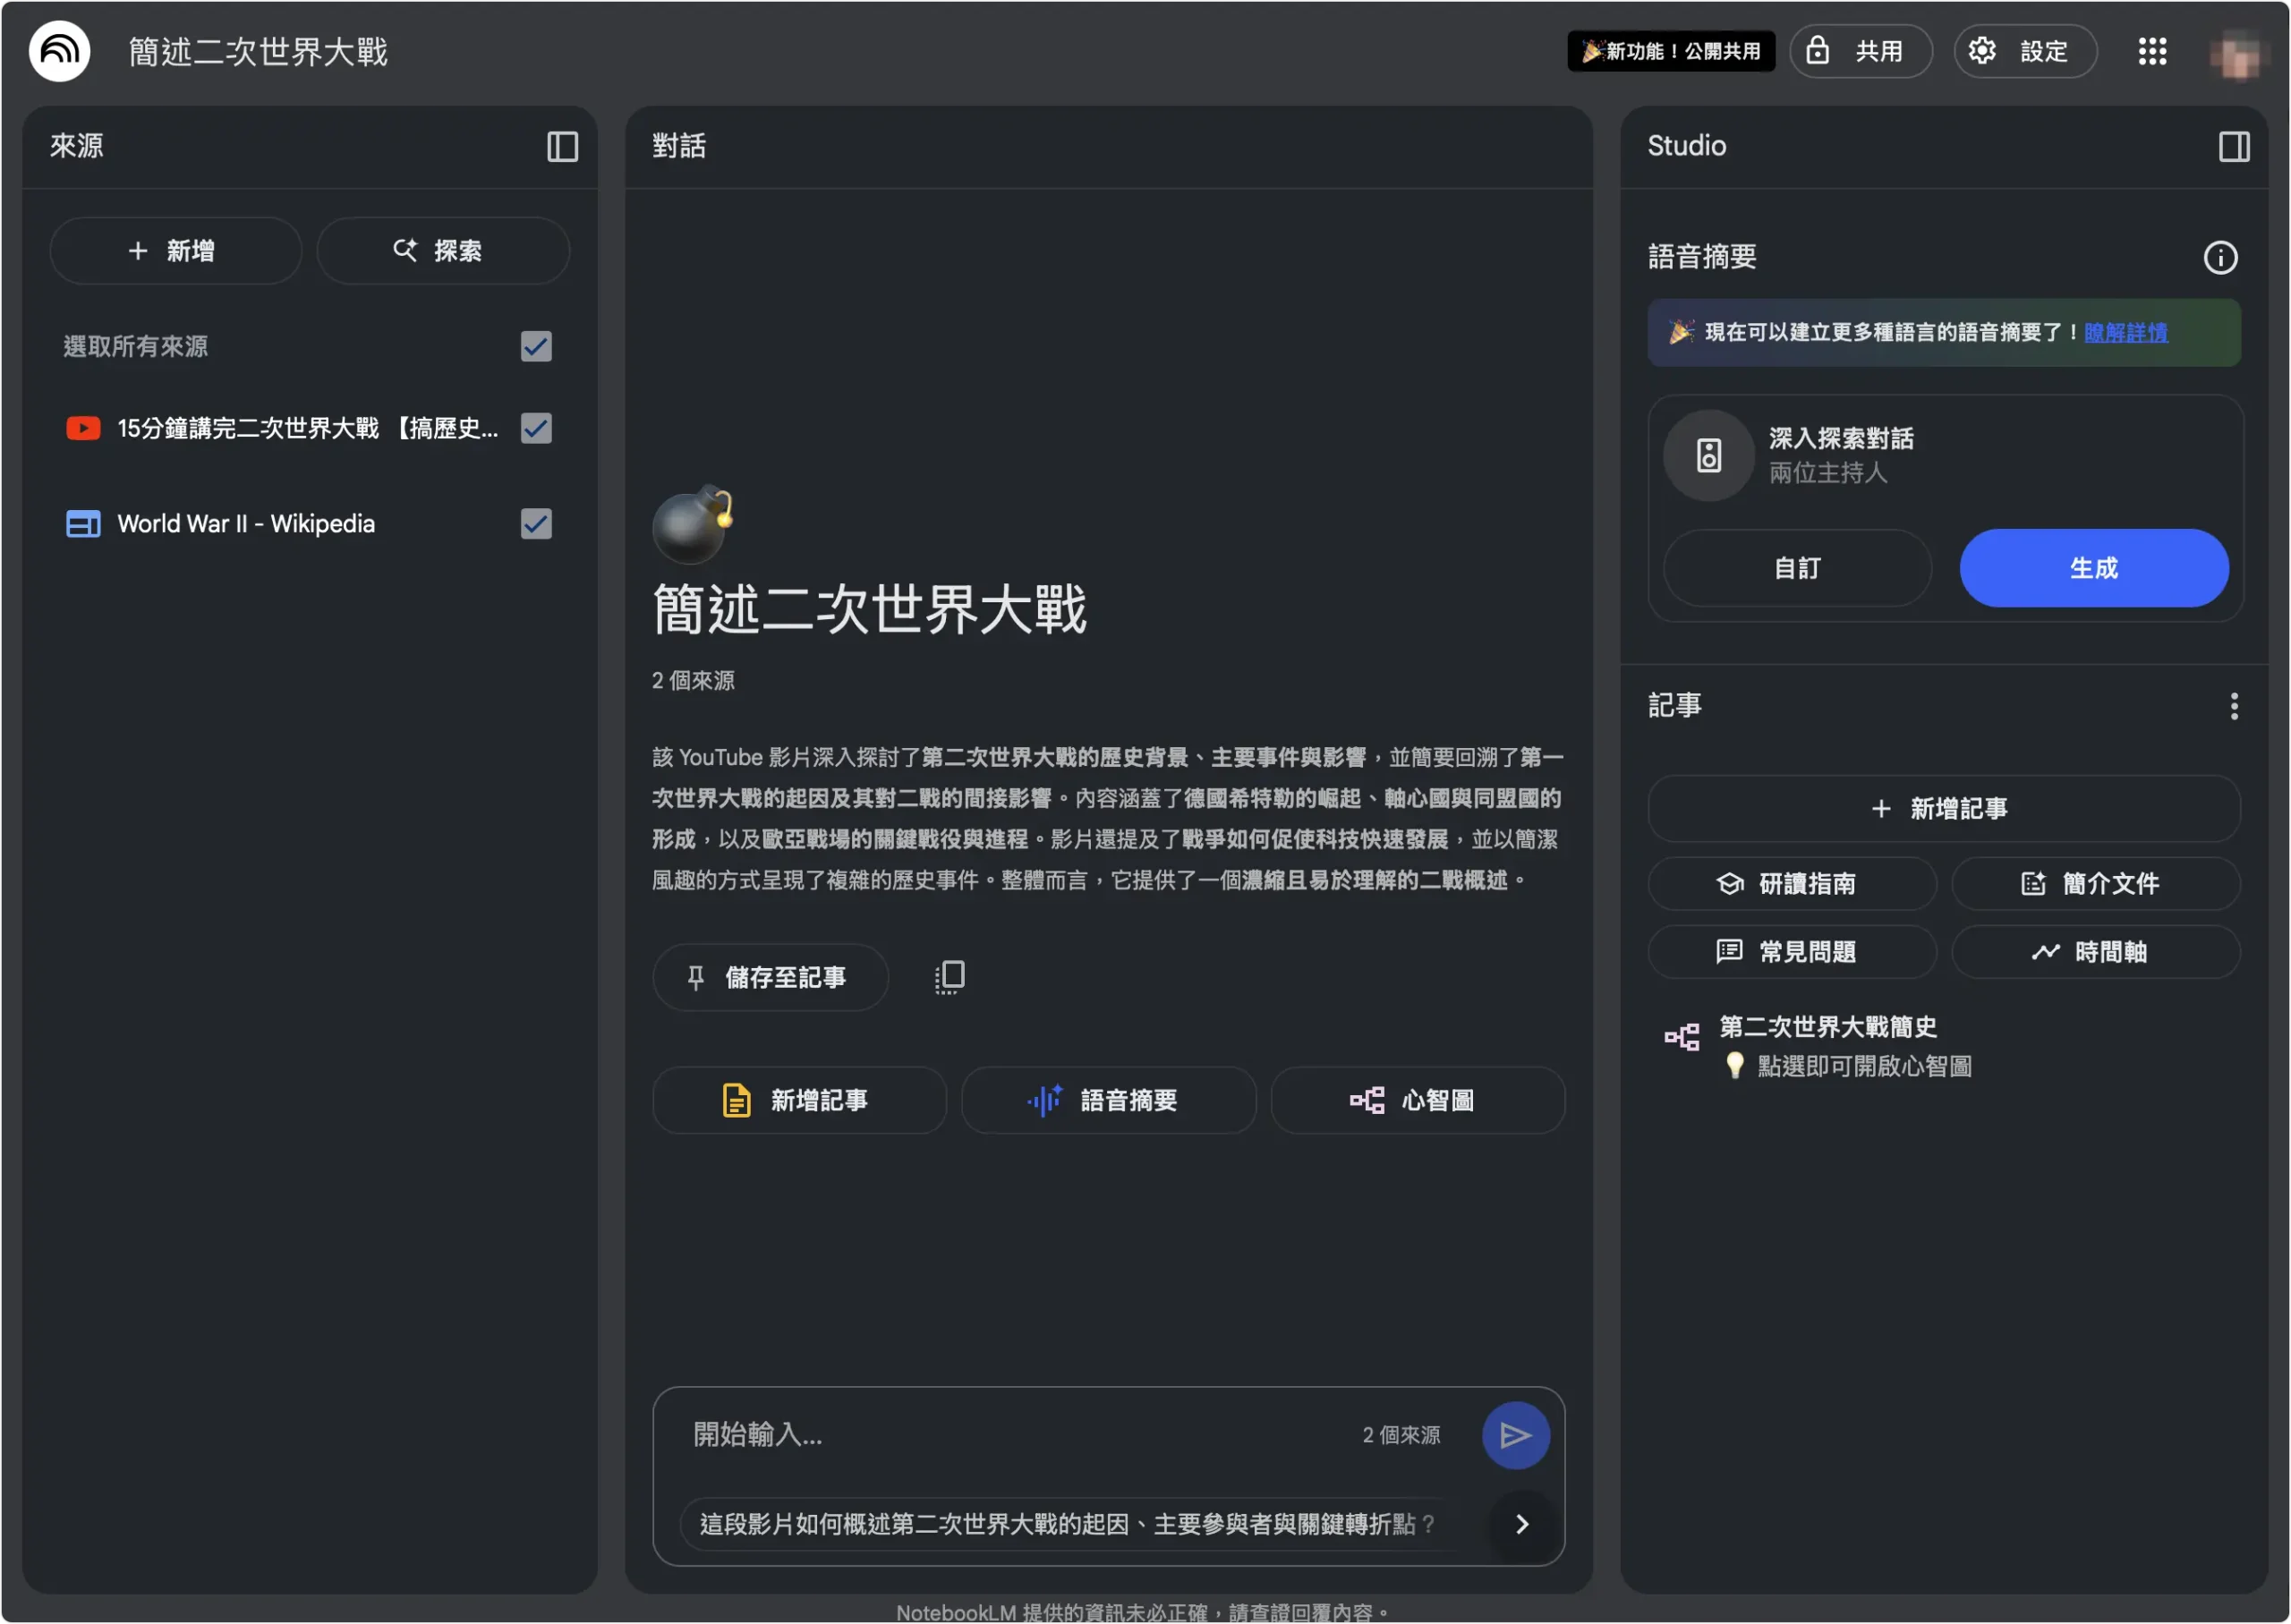Open source World War II - Wikipedia

(246, 524)
